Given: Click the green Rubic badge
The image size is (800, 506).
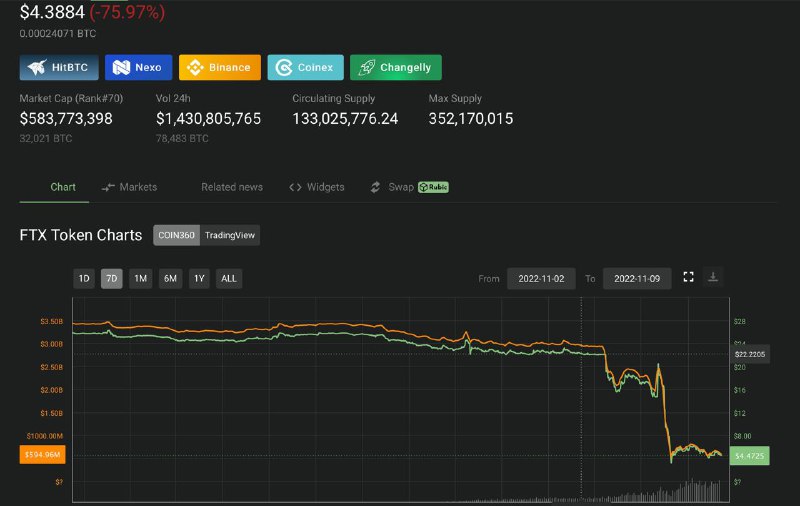Looking at the screenshot, I should pyautogui.click(x=433, y=187).
